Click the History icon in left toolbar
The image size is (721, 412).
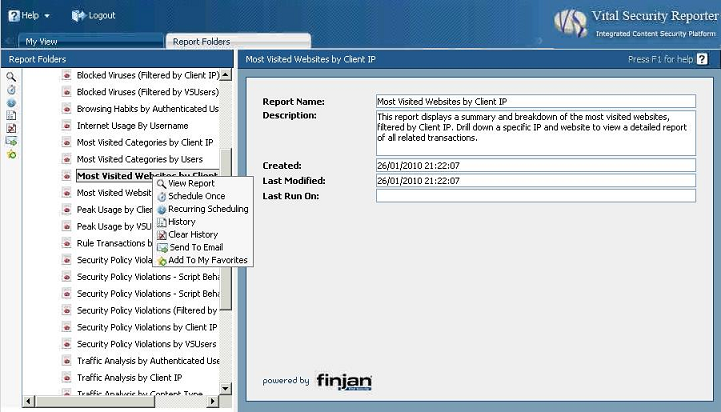click(x=11, y=115)
